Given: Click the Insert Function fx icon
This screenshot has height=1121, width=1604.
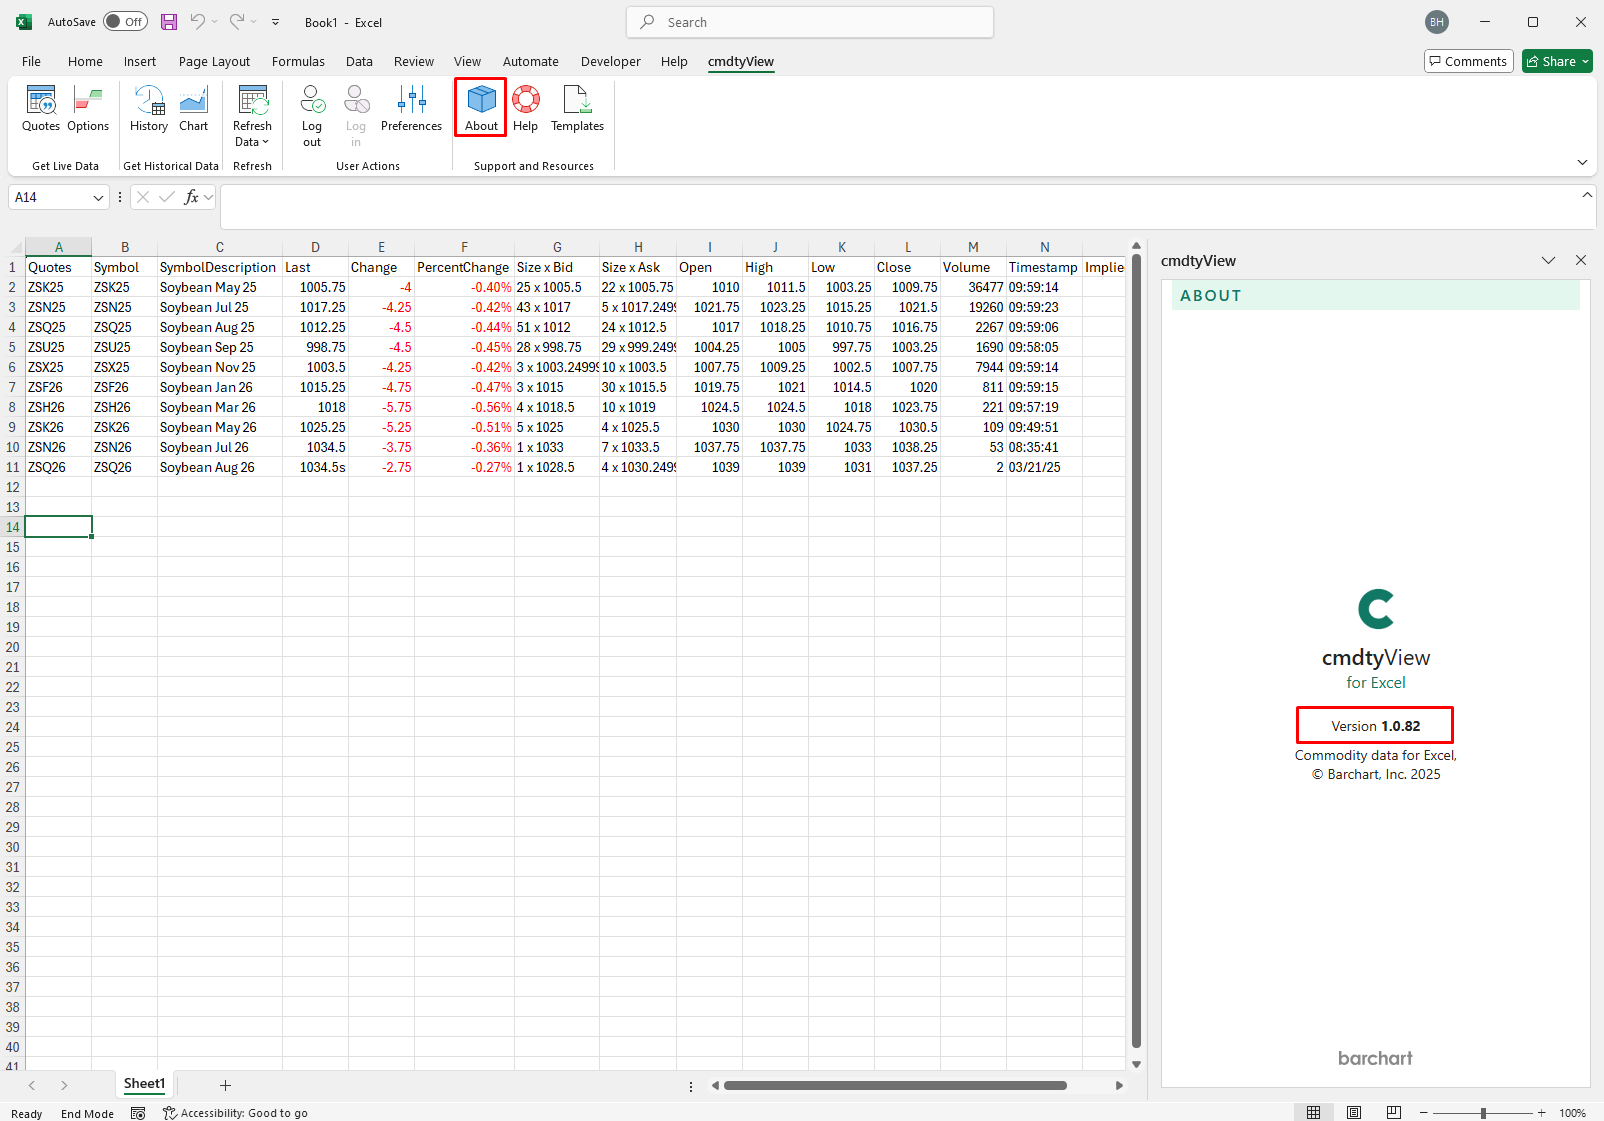Looking at the screenshot, I should point(191,197).
